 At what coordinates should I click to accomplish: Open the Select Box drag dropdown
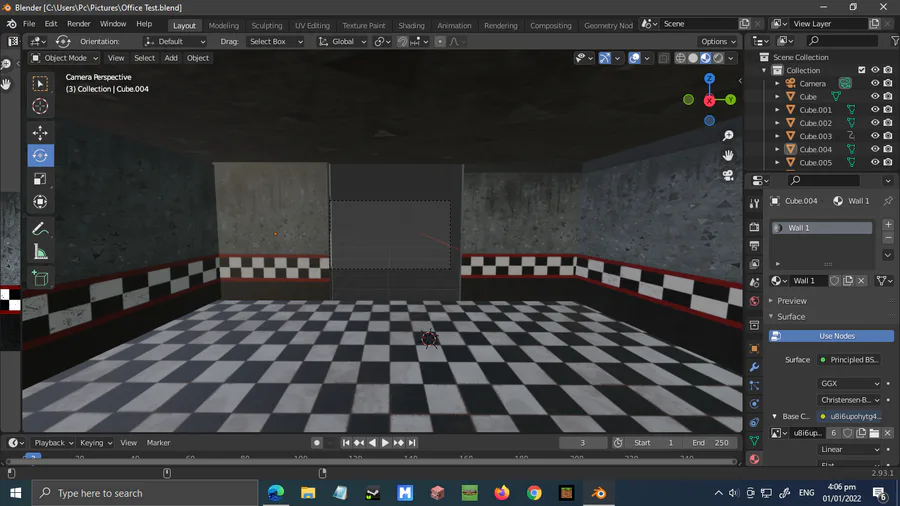click(276, 41)
